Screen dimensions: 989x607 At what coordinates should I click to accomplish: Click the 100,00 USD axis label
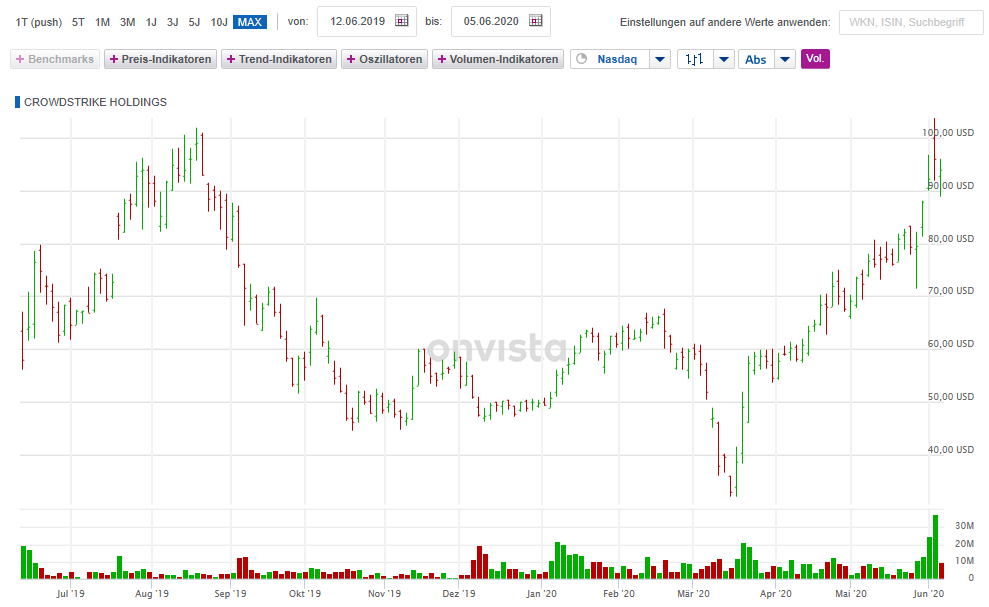coord(948,133)
